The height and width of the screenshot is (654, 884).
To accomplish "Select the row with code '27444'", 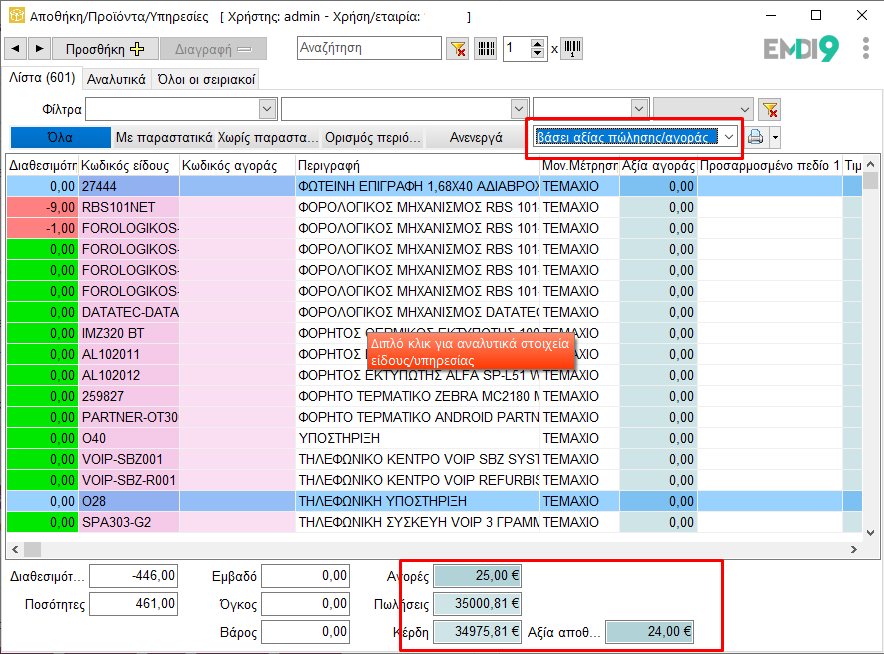I will [x=434, y=186].
